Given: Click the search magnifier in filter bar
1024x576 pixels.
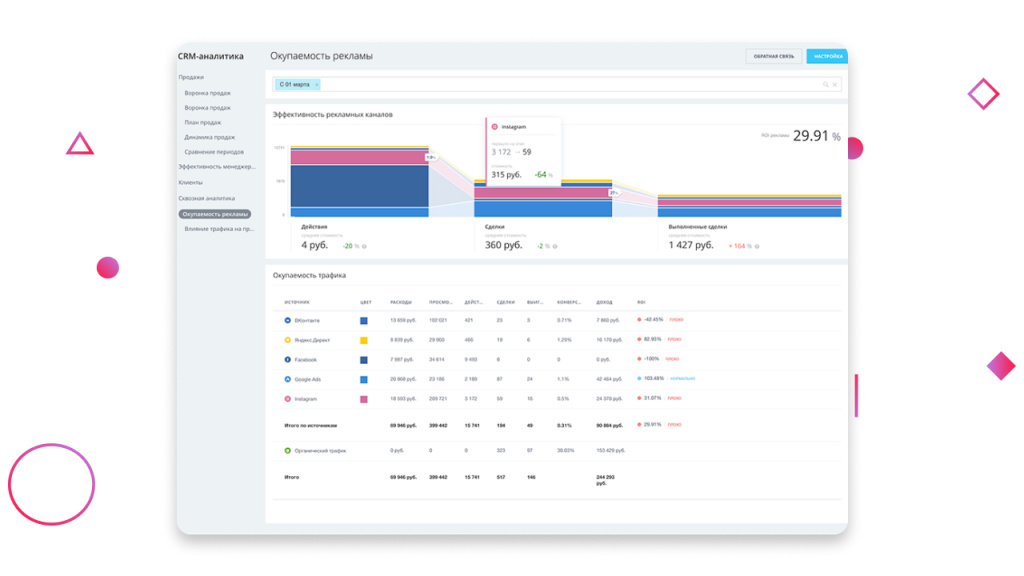Looking at the screenshot, I should click(825, 84).
